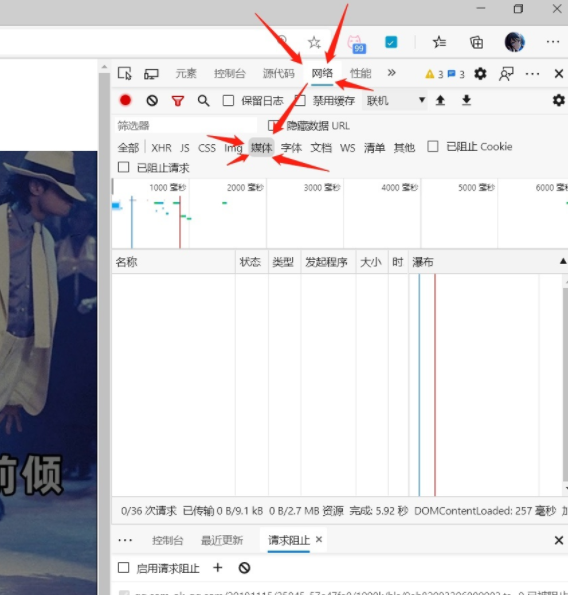This screenshot has height=595, width=568.
Task: Open DevTools more options ellipsis
Action: coord(532,74)
